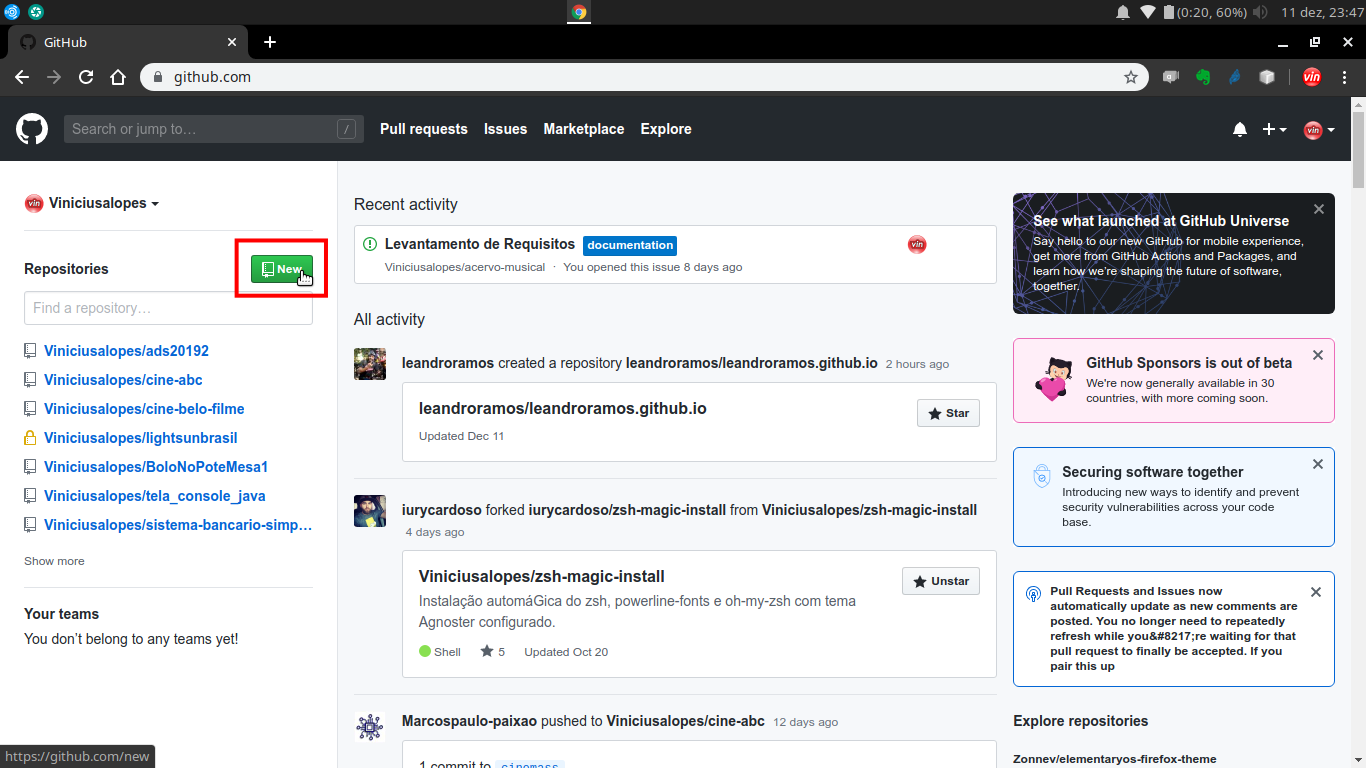Star leandroramos/leandroramos.github.io

(x=948, y=413)
